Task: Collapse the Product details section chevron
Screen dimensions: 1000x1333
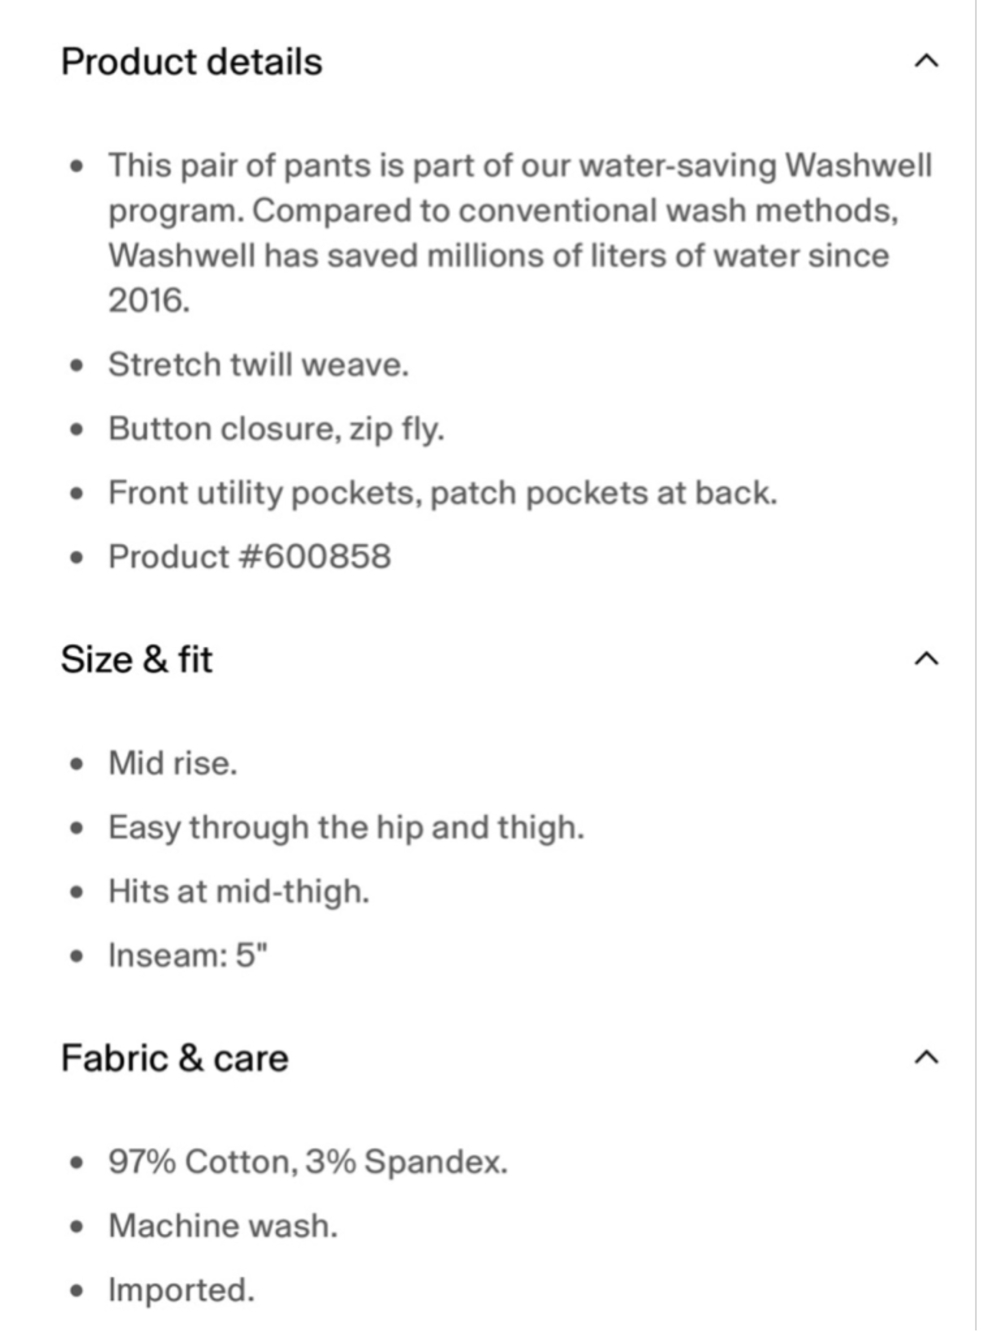Action: click(926, 62)
